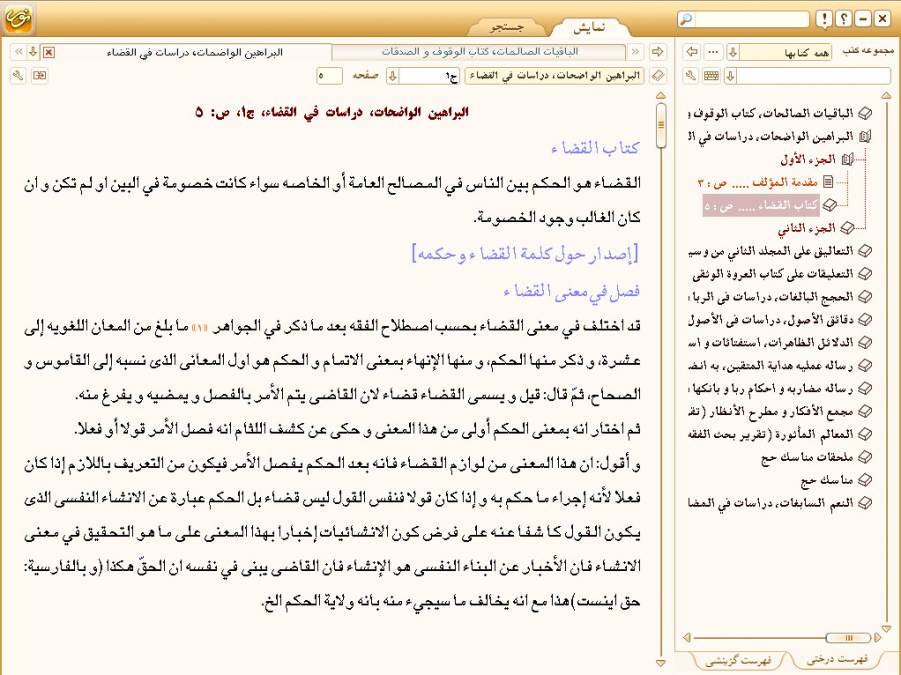
Task: Click the page number input field
Action: click(329, 76)
